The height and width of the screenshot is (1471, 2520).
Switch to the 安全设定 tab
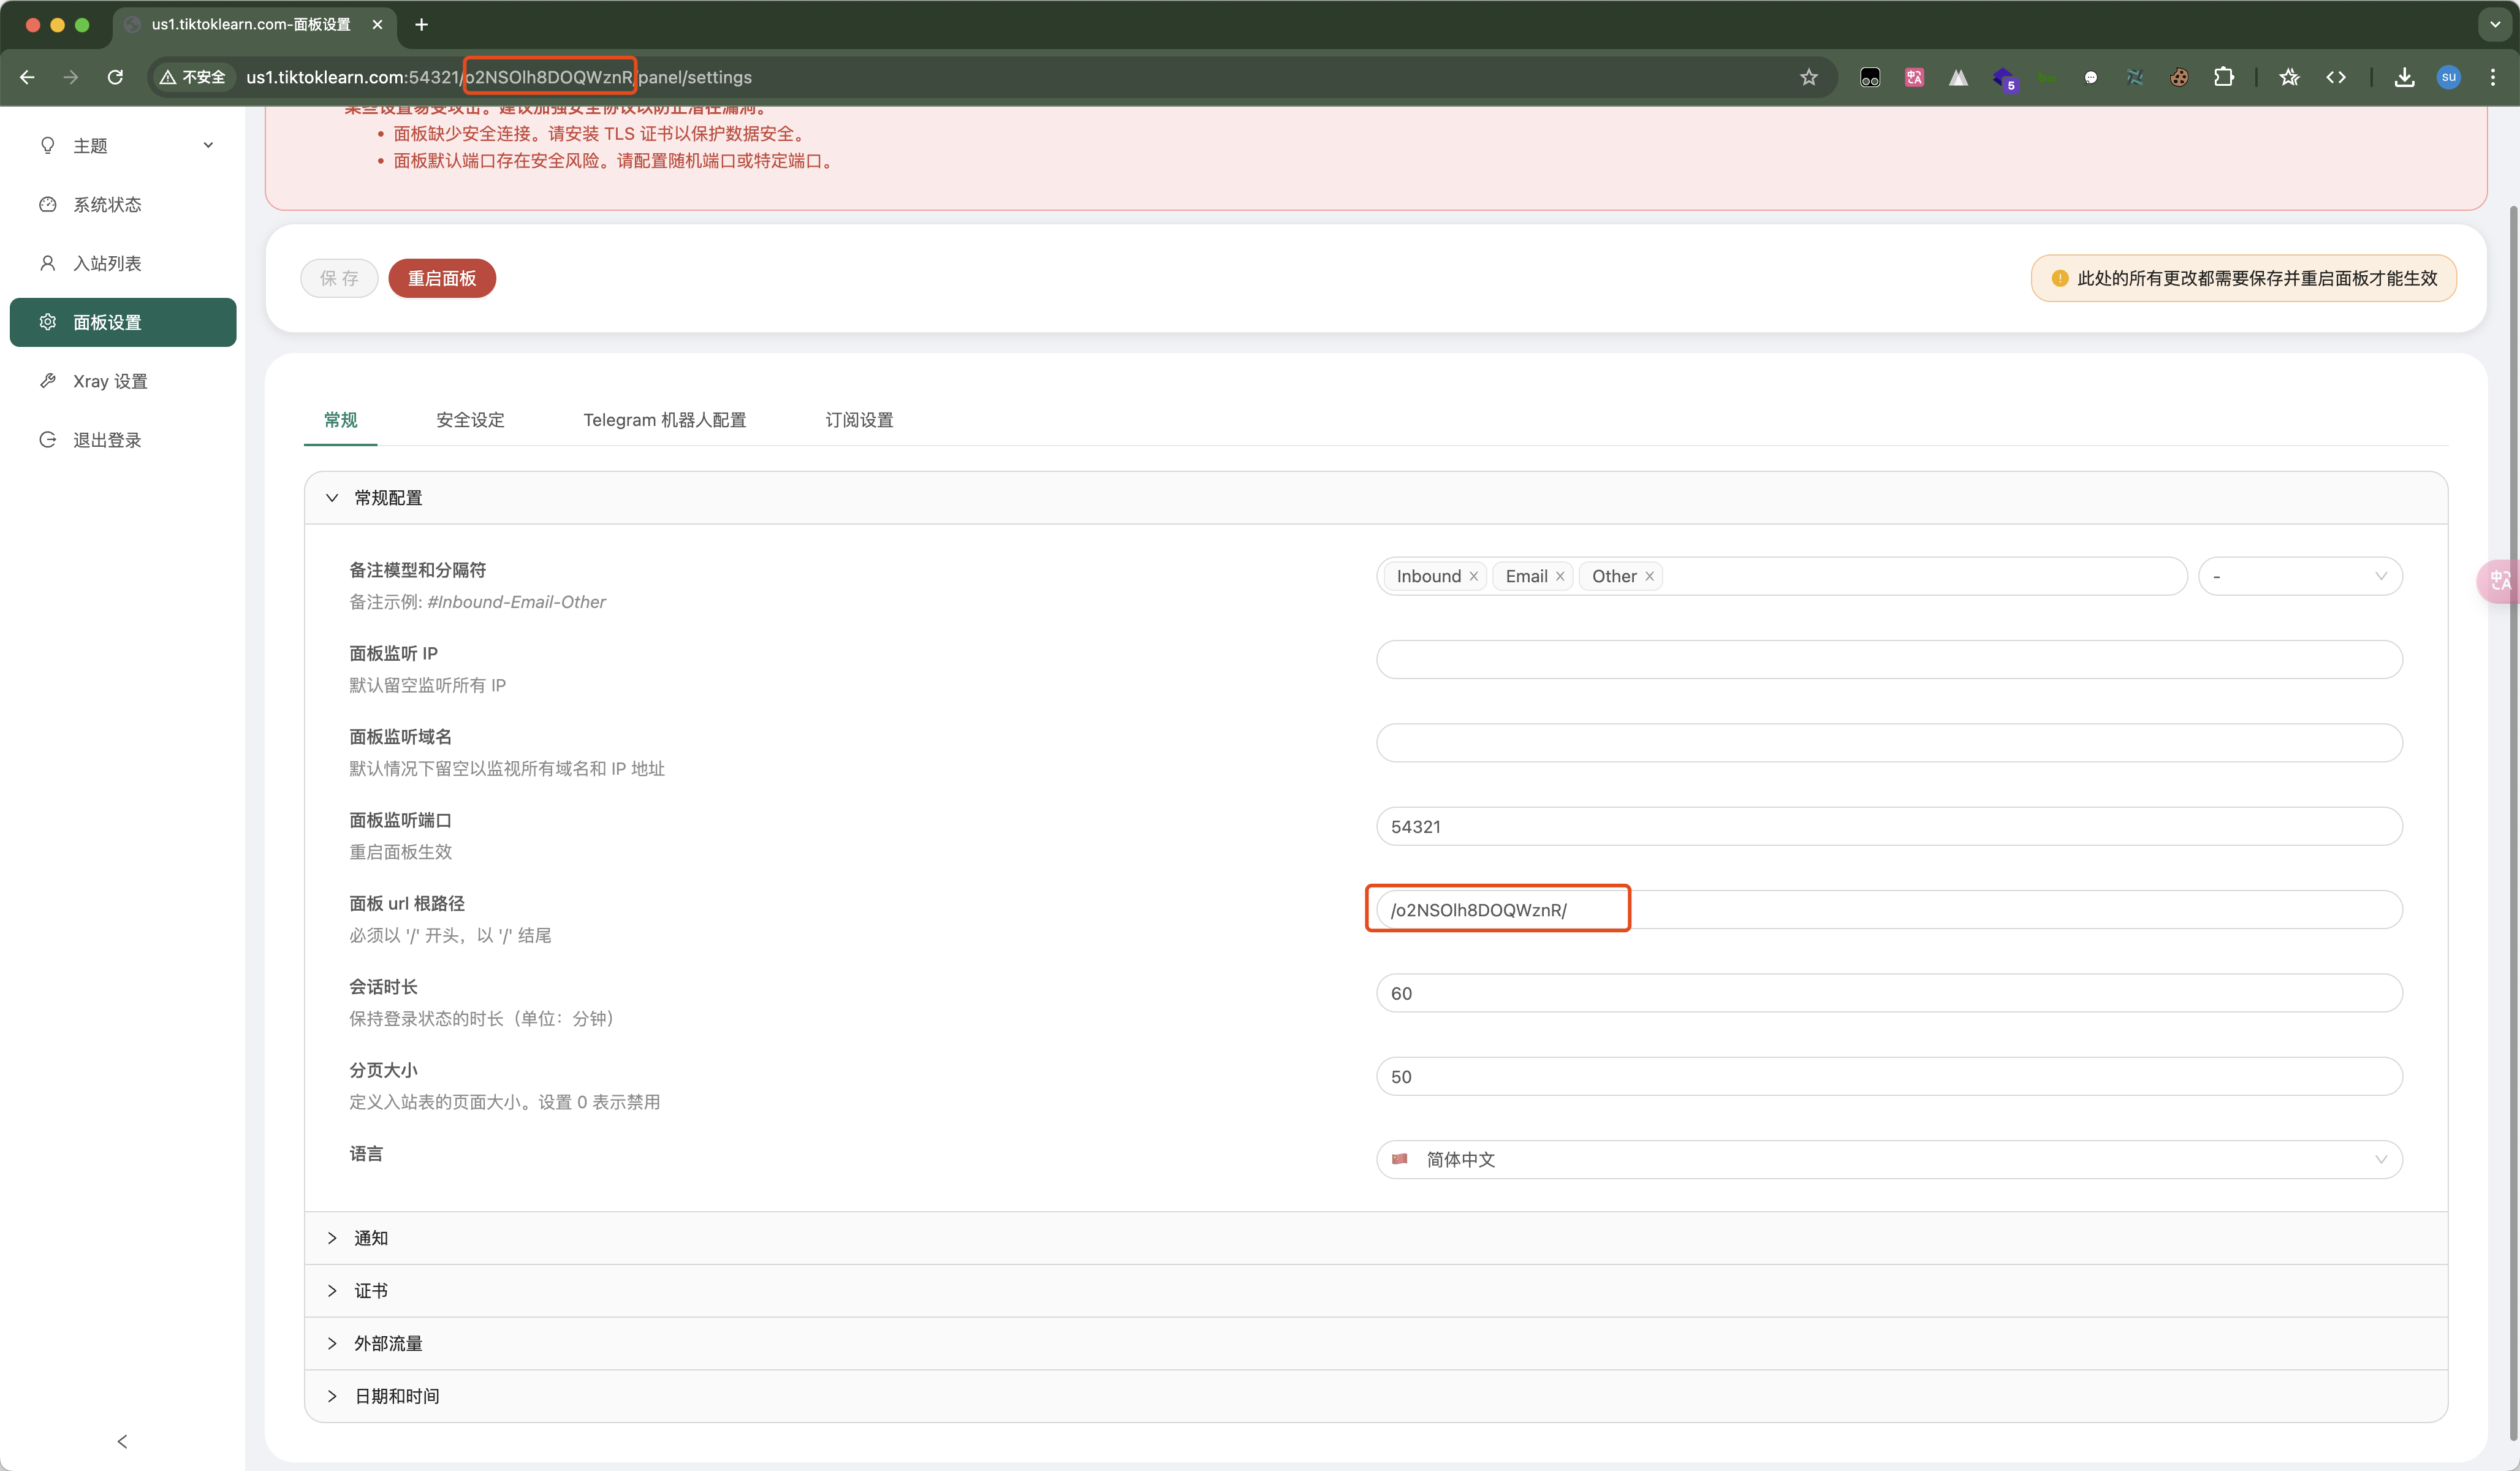[470, 420]
